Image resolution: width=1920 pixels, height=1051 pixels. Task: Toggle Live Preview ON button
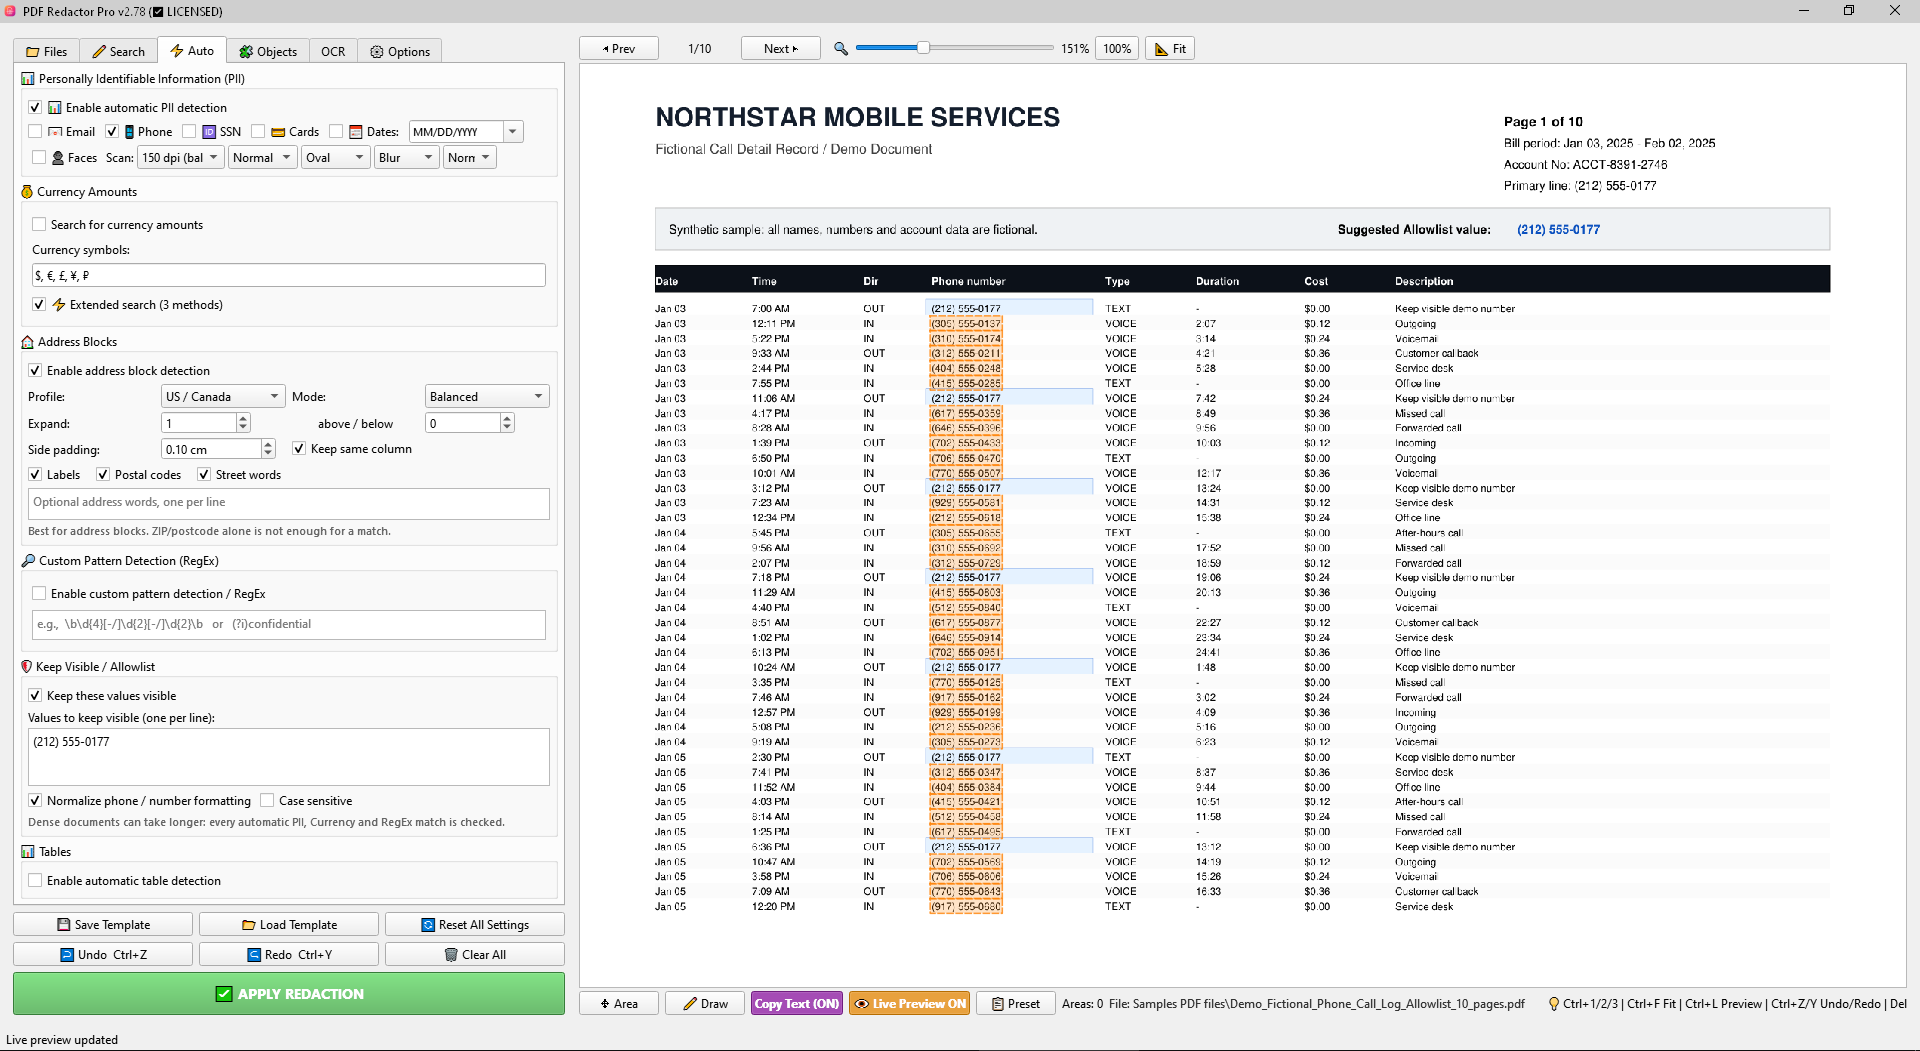[x=909, y=1003]
